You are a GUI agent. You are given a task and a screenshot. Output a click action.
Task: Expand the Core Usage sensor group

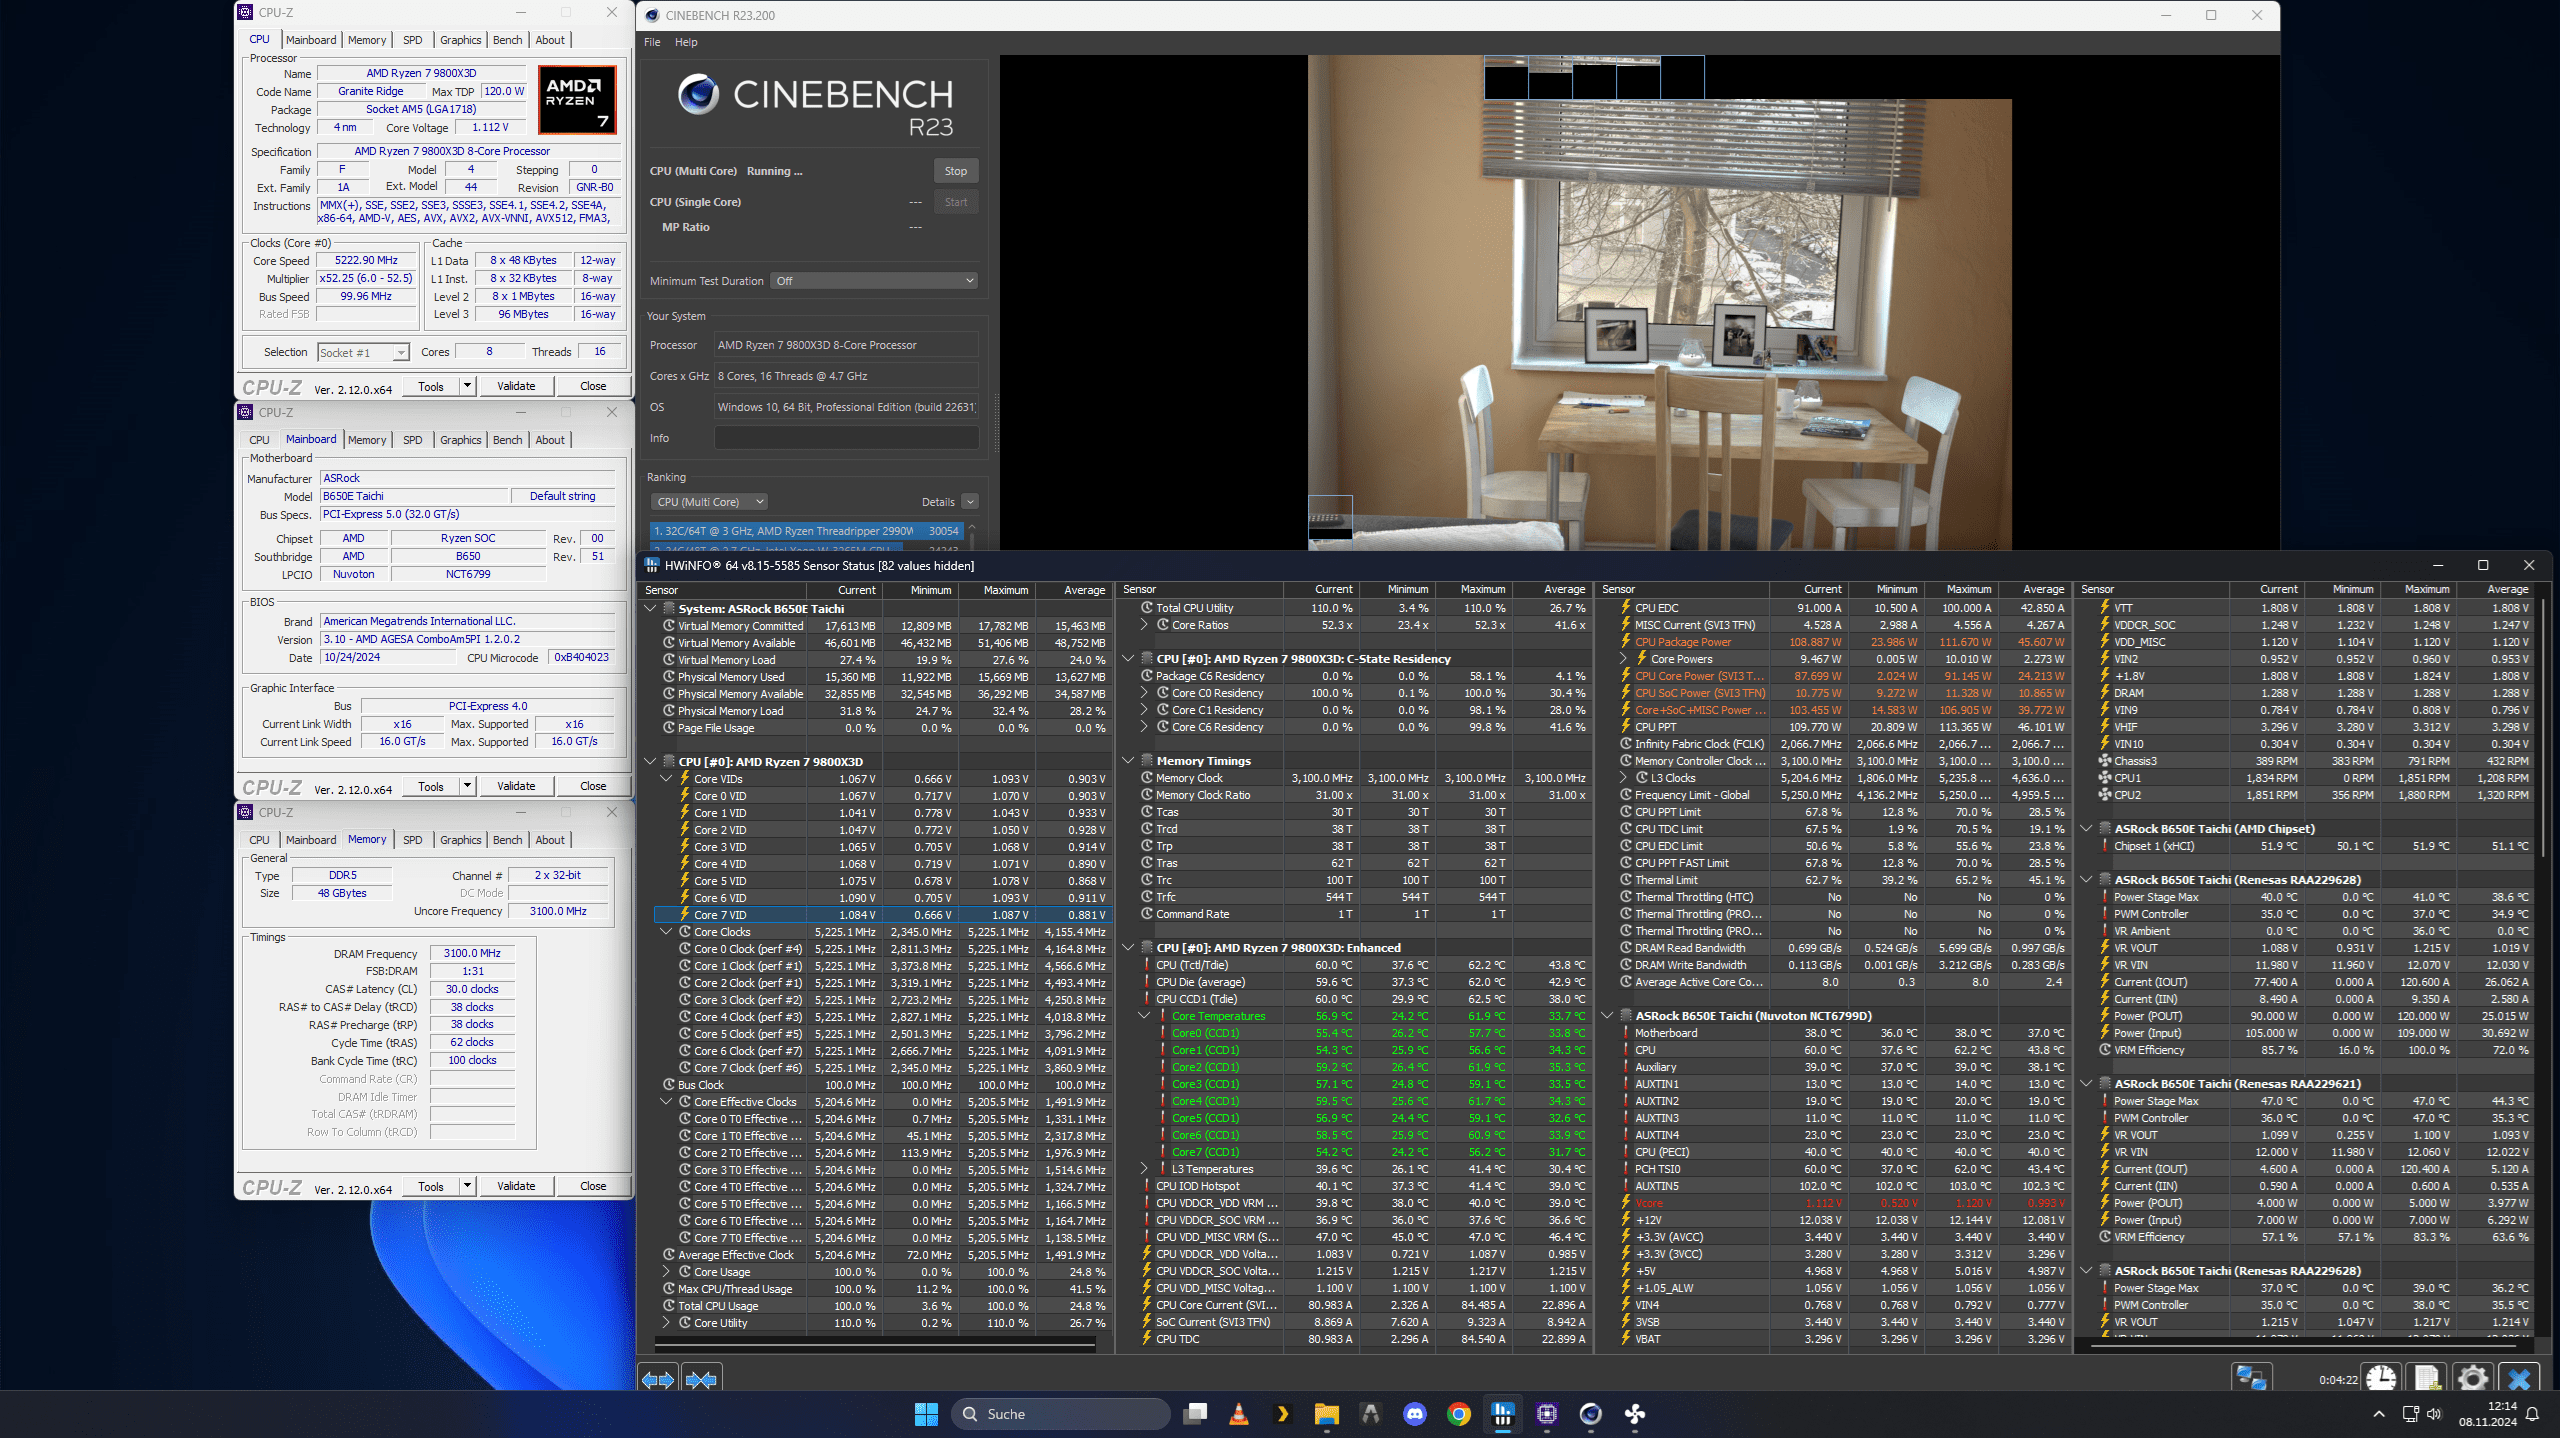(666, 1272)
